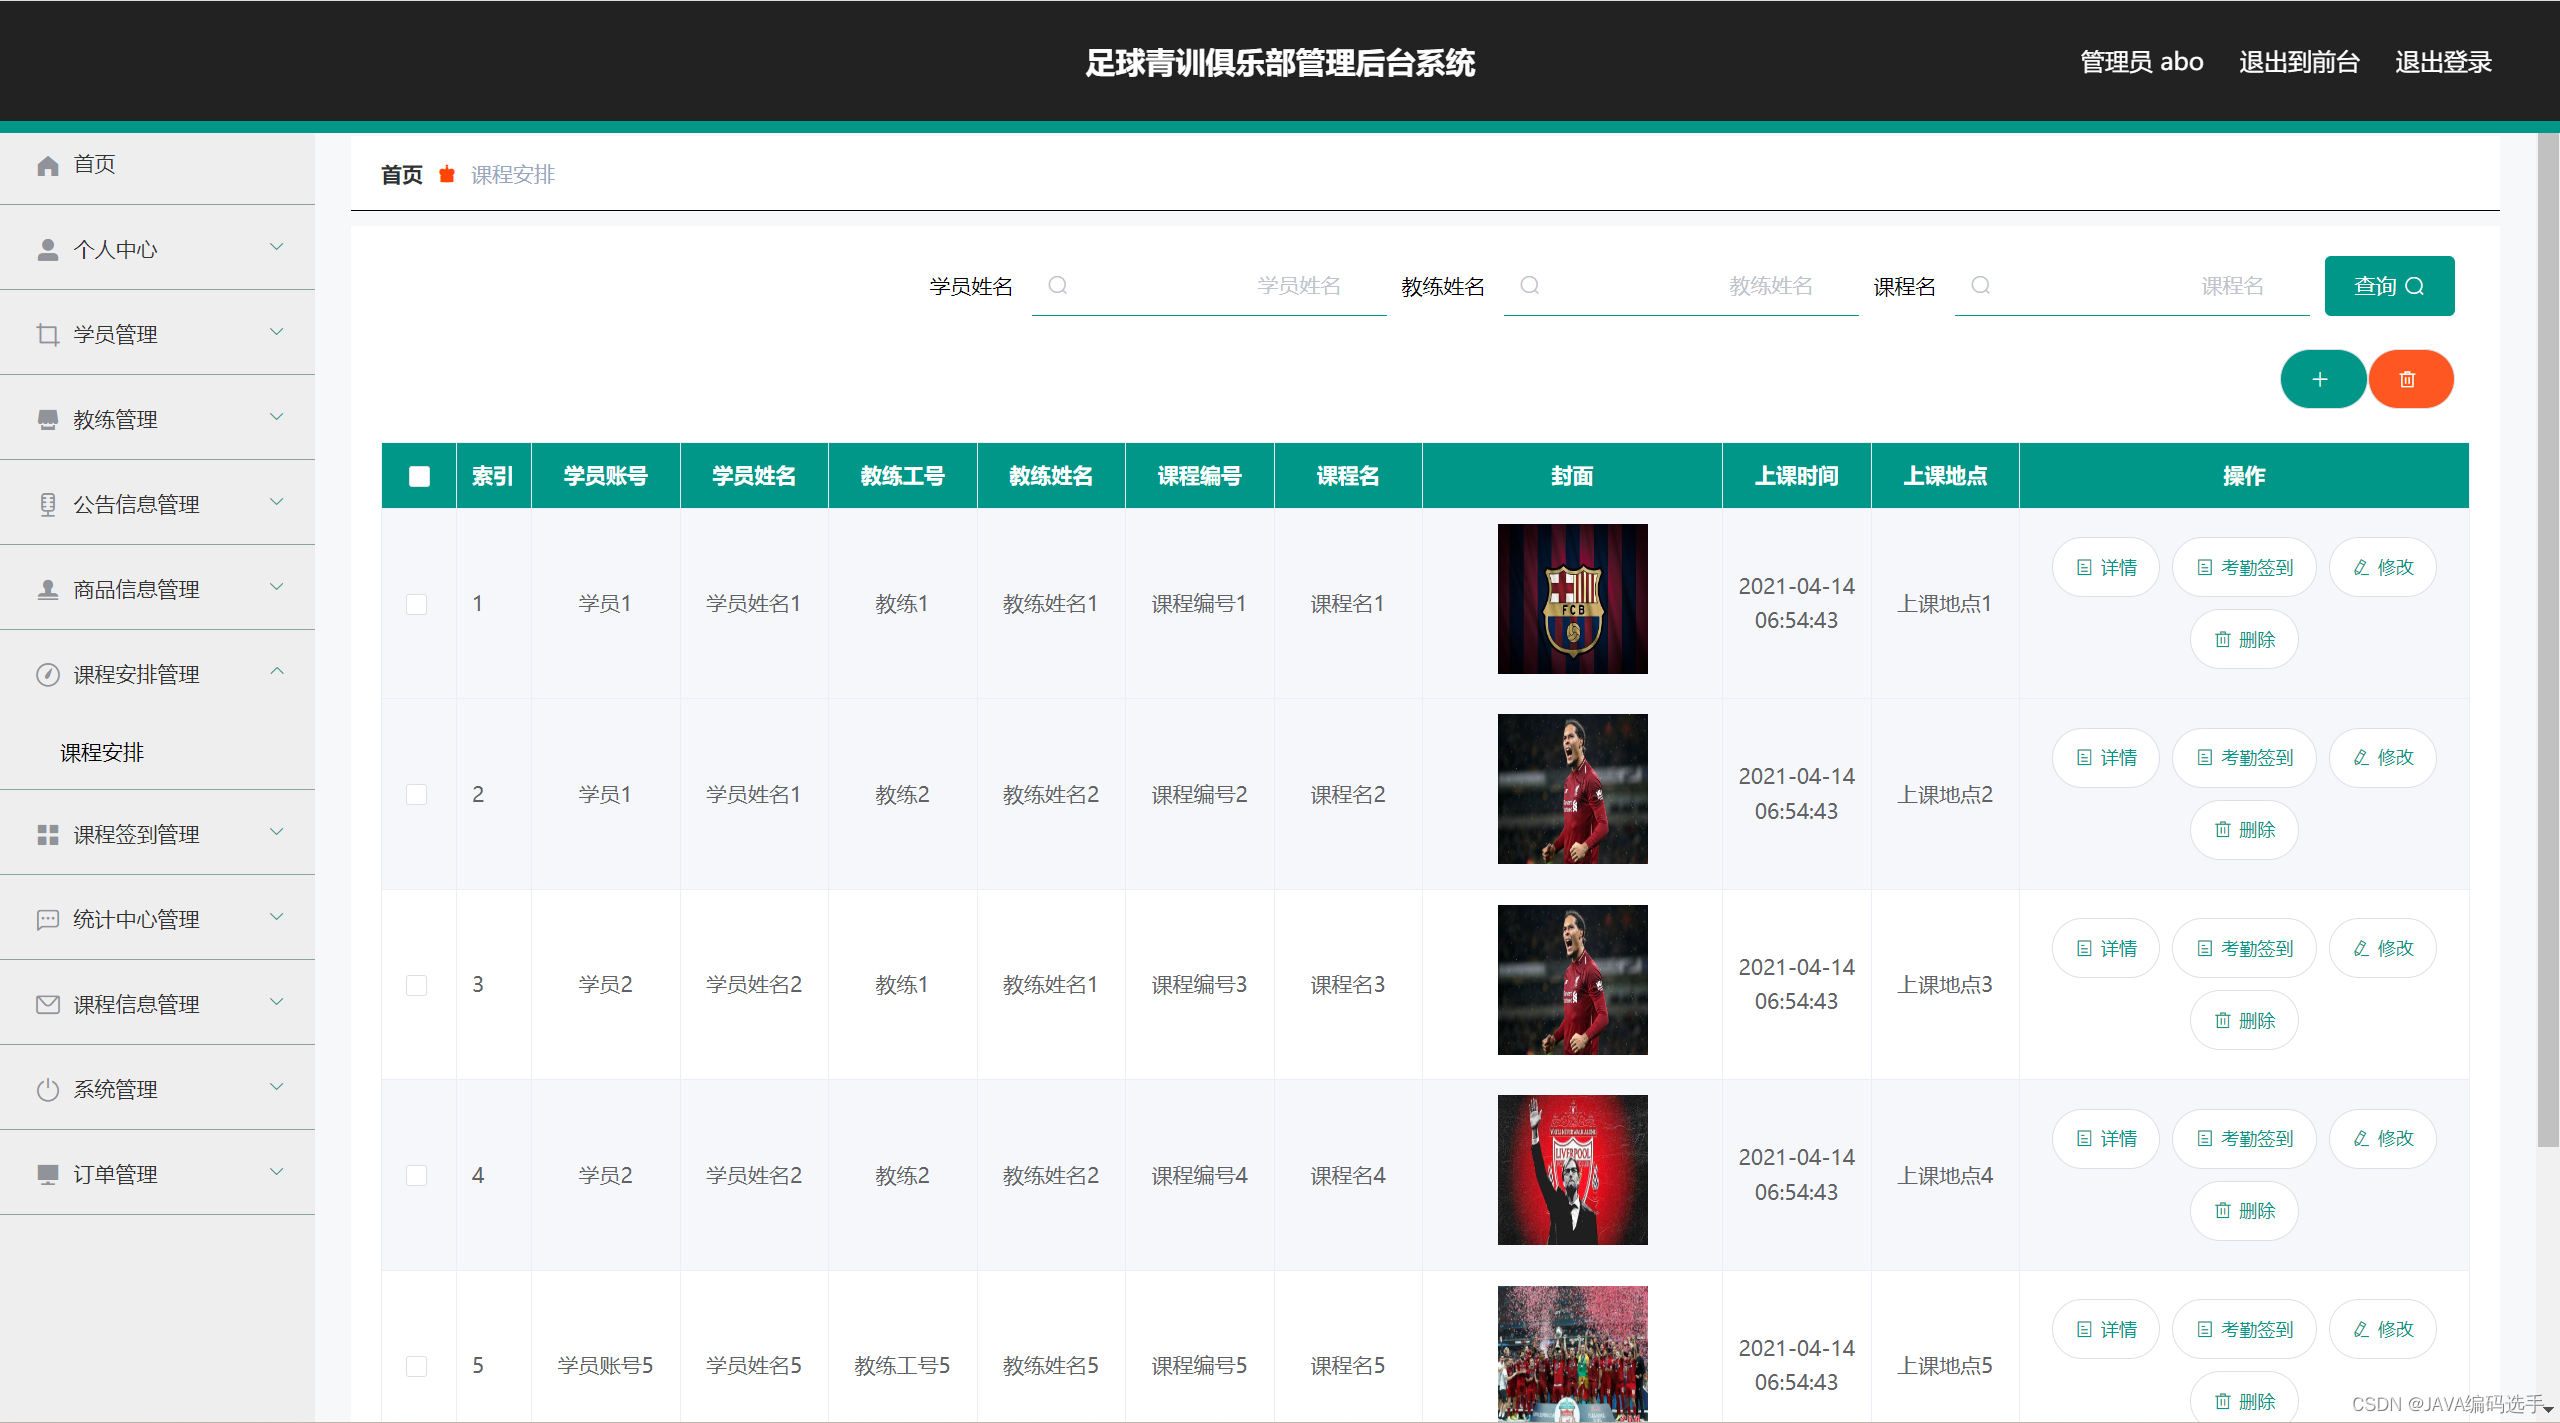Check the checkbox for row index 3

(417, 984)
